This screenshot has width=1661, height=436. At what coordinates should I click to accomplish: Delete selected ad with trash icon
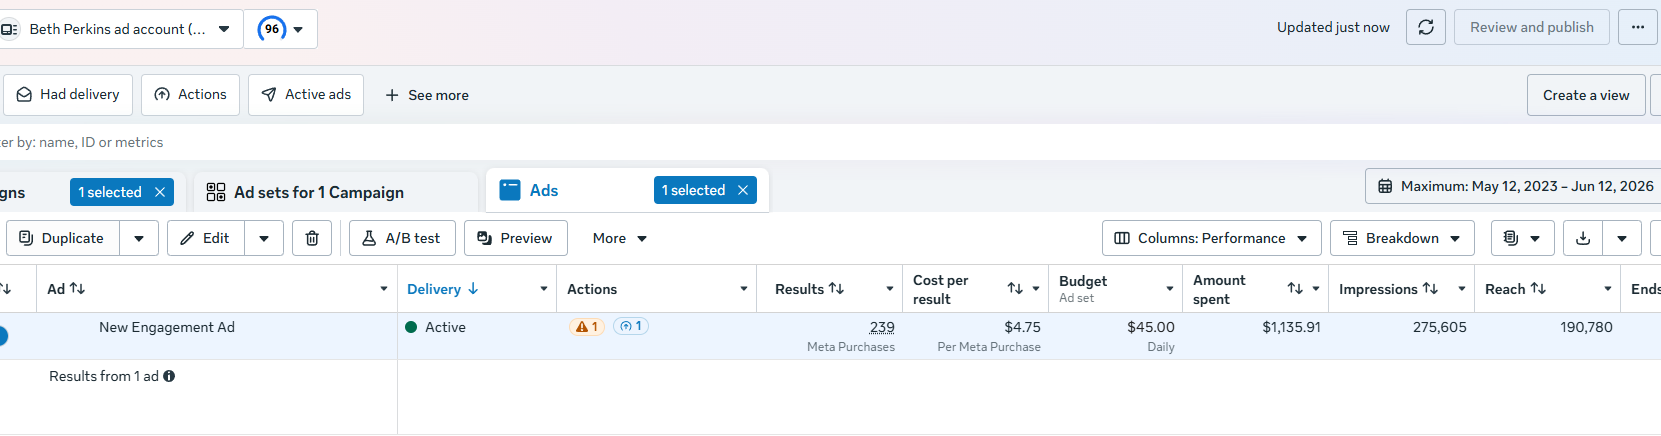[x=312, y=238]
